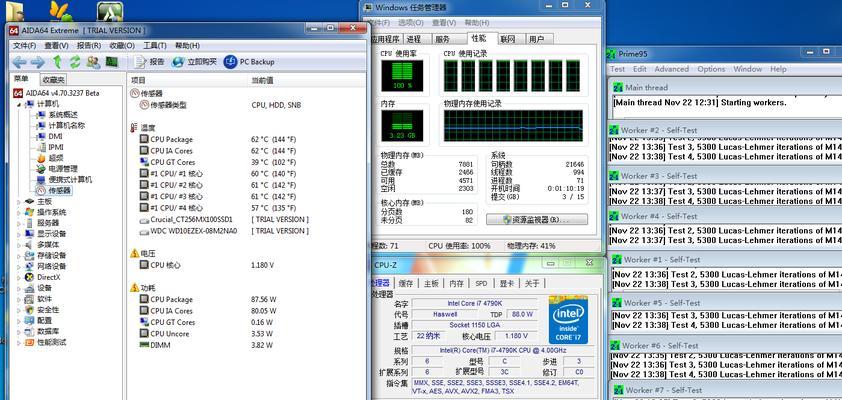
Task: Click AIDA64 v4.70.3237 Beta root node
Action: (62, 93)
